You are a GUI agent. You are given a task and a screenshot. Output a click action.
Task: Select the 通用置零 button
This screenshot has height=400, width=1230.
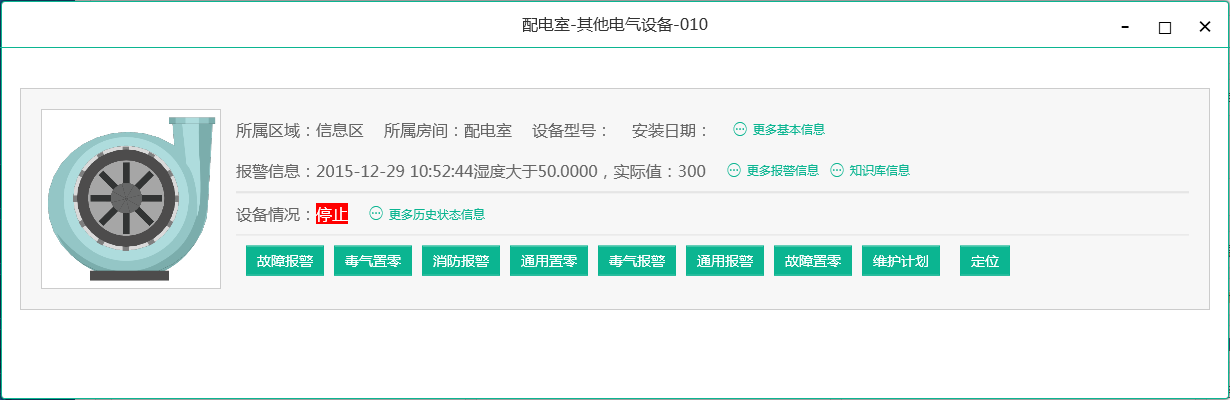549,262
